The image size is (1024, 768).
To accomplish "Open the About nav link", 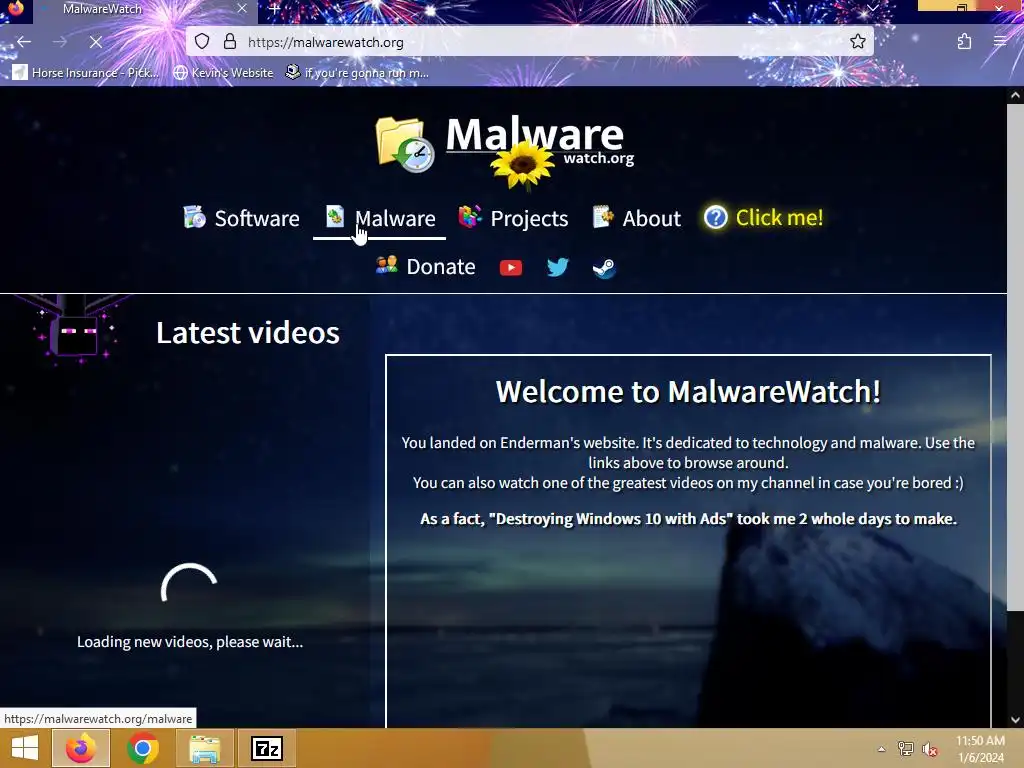I will 637,218.
